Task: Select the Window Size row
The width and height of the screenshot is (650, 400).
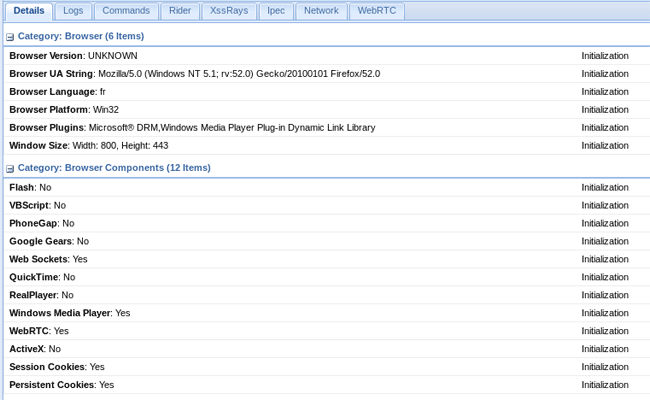Action: 327,145
